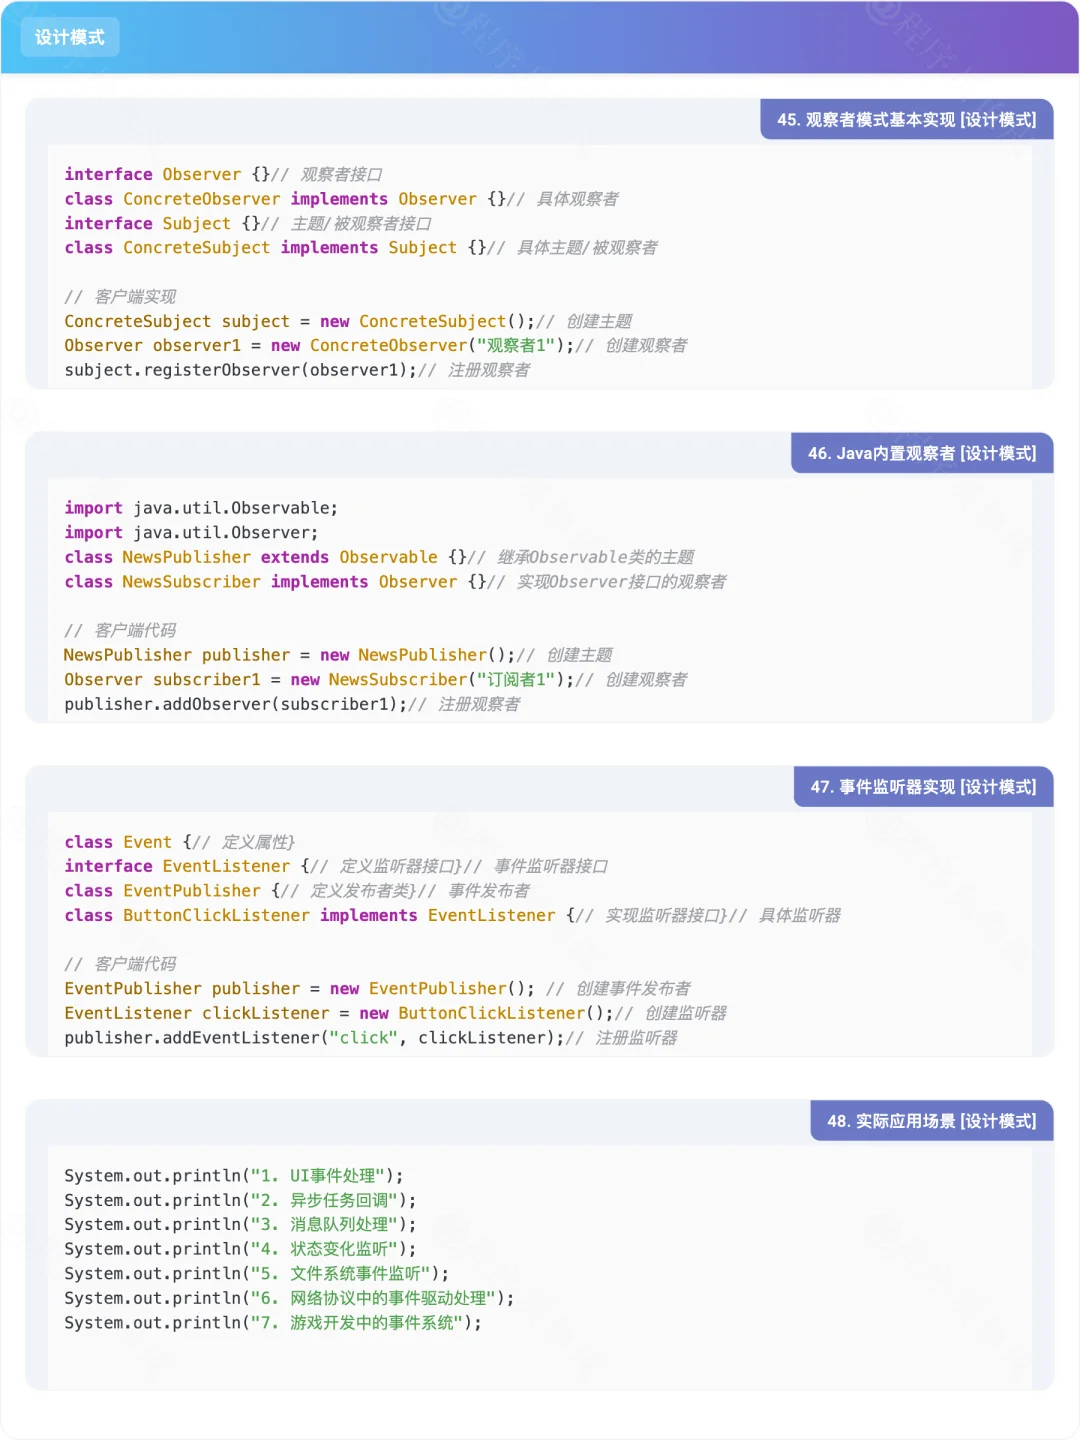Click line 'import java.util.Observer;'

[191, 532]
